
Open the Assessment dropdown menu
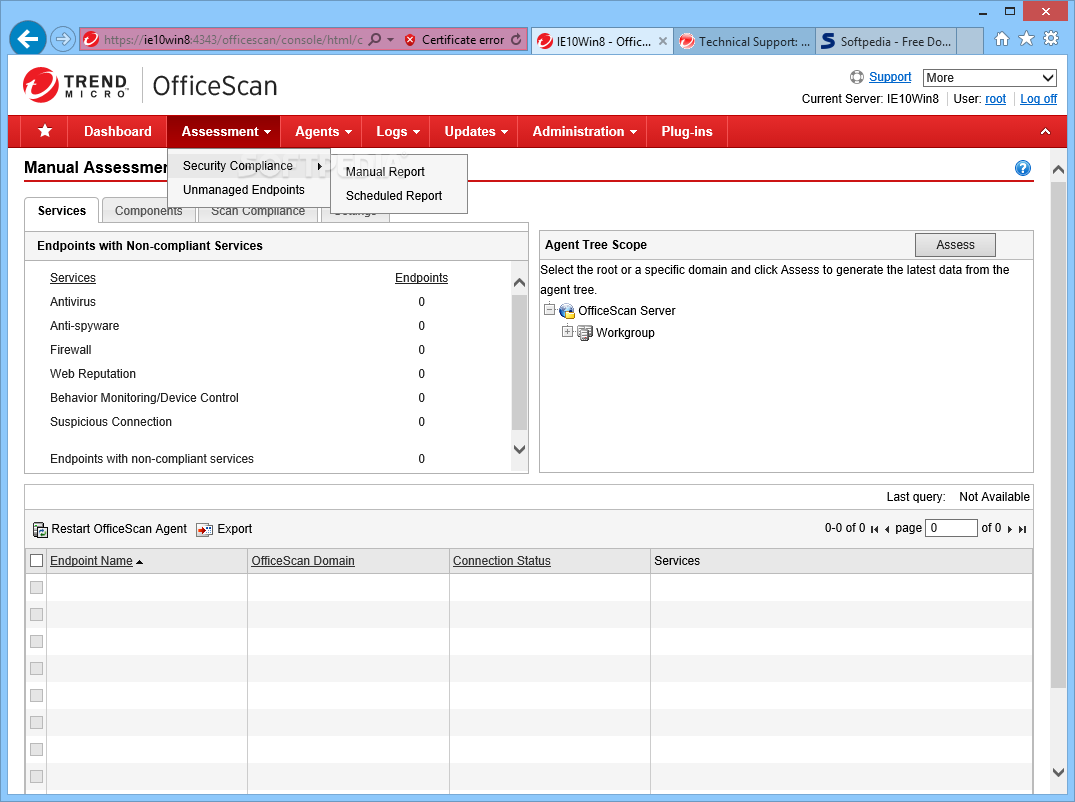pos(224,132)
